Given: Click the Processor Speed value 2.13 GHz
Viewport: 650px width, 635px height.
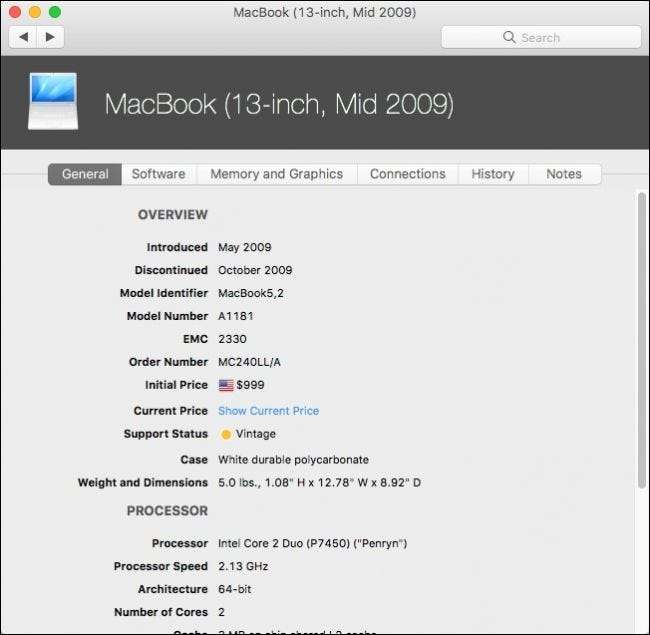Looking at the screenshot, I should (x=243, y=567).
